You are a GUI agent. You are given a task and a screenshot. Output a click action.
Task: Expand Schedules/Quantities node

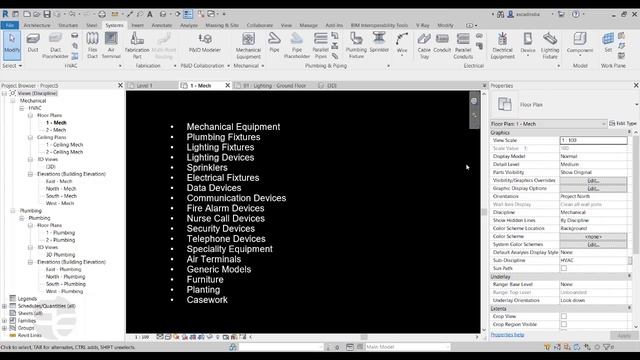(x=4, y=306)
